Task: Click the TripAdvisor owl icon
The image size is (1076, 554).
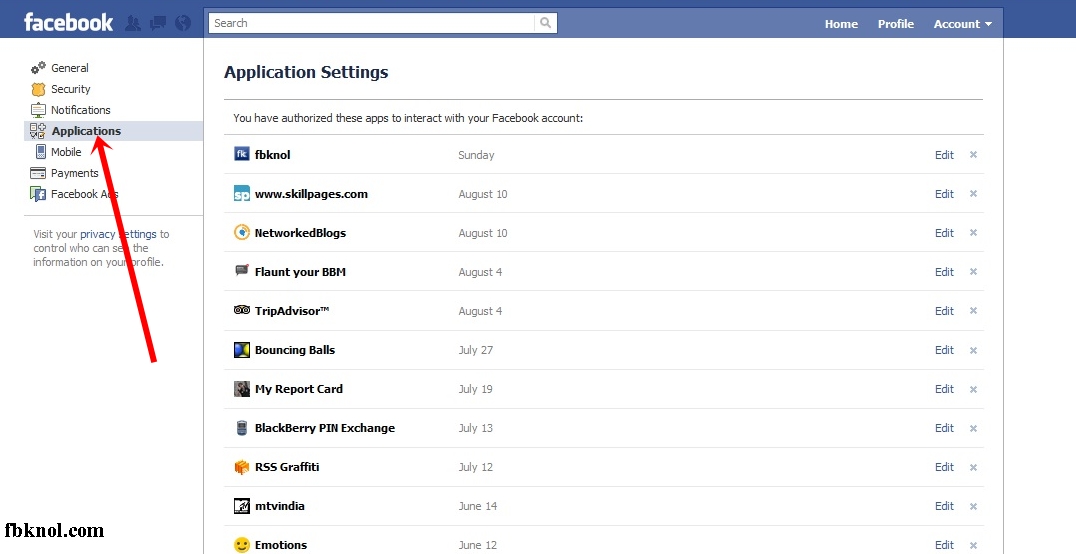Action: click(x=242, y=310)
